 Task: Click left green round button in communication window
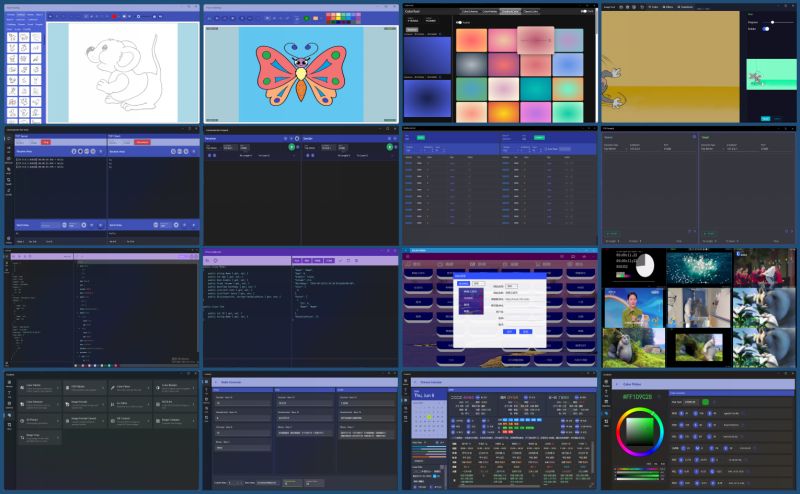pyautogui.click(x=292, y=147)
